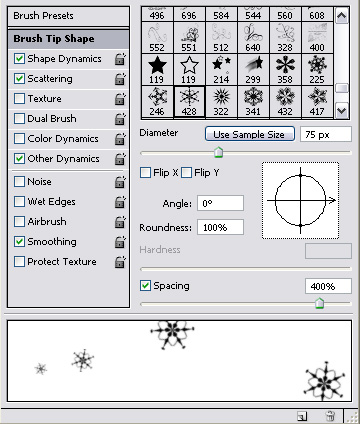Viewport: 360px width, 424px height.
Task: Select the solid star brush 119
Action: tap(157, 70)
